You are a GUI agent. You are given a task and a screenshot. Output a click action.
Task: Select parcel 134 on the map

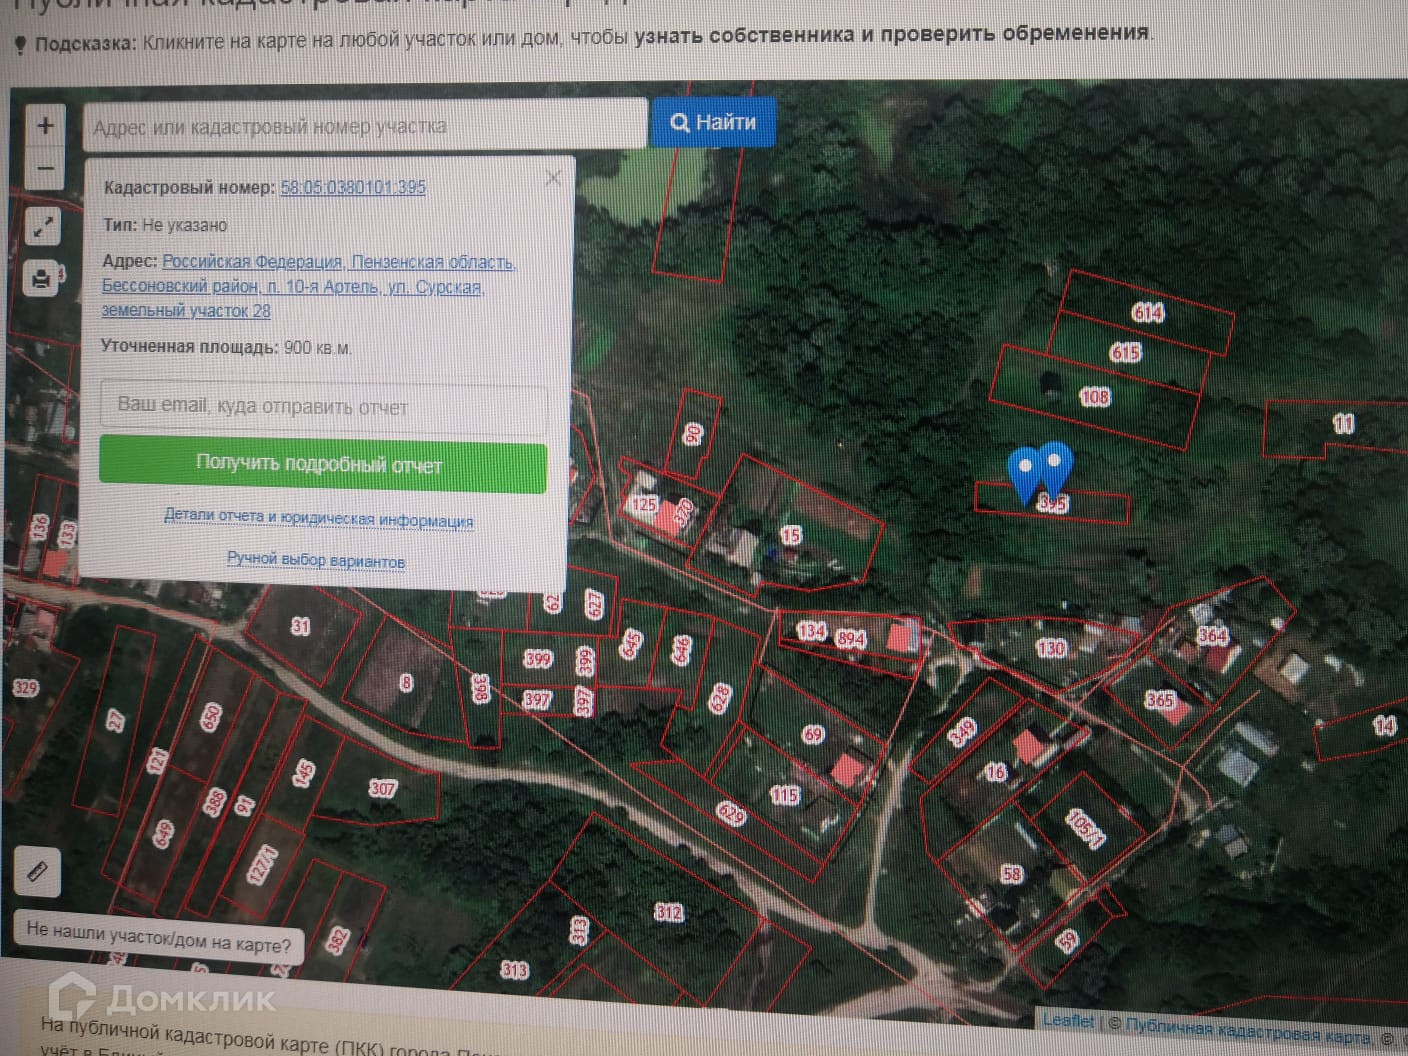click(x=811, y=631)
